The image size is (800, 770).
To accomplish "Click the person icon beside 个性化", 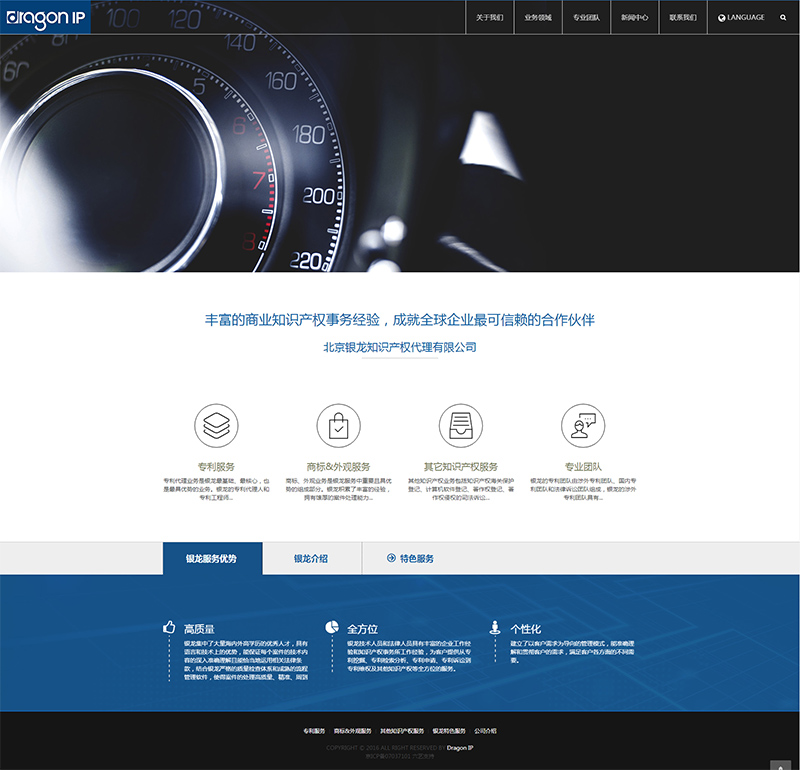I will pos(494,628).
